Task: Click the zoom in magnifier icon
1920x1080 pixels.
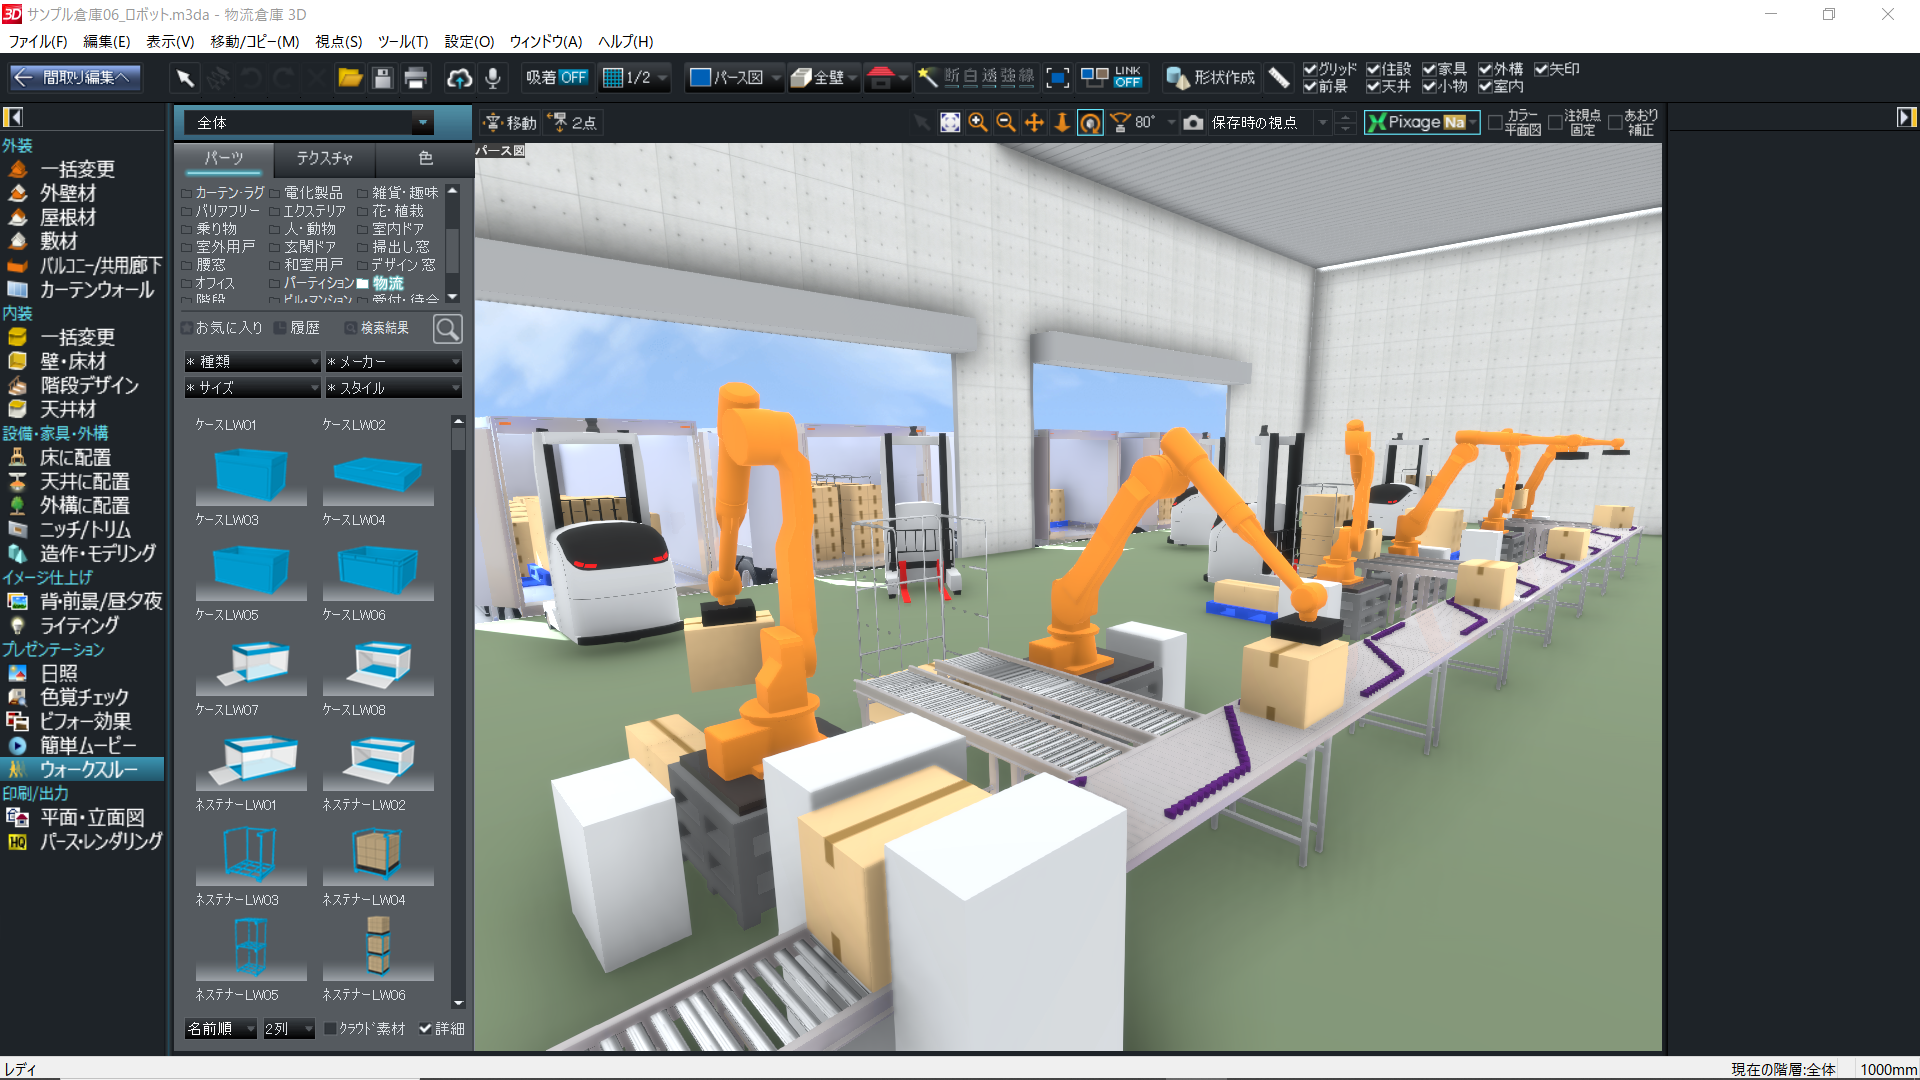Action: point(978,122)
